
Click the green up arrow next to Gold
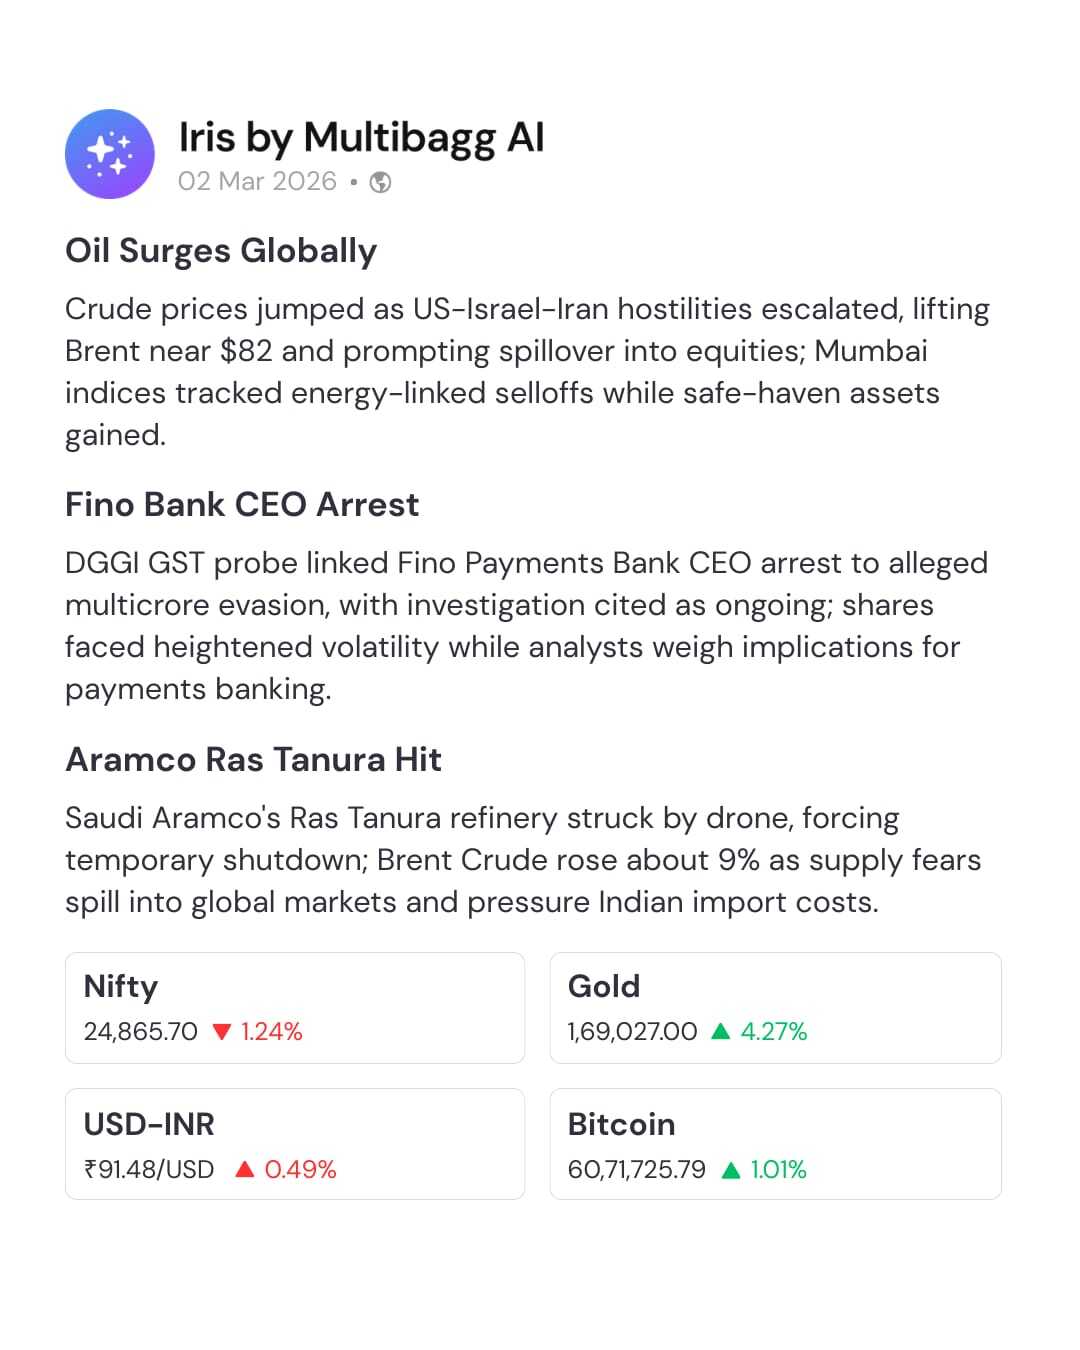click(x=720, y=1031)
